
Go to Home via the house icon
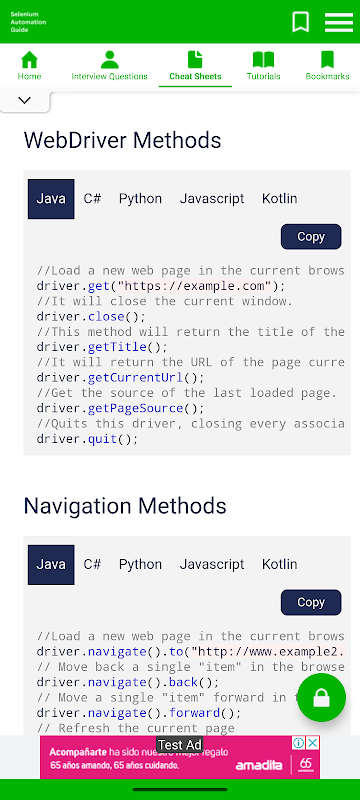point(30,60)
